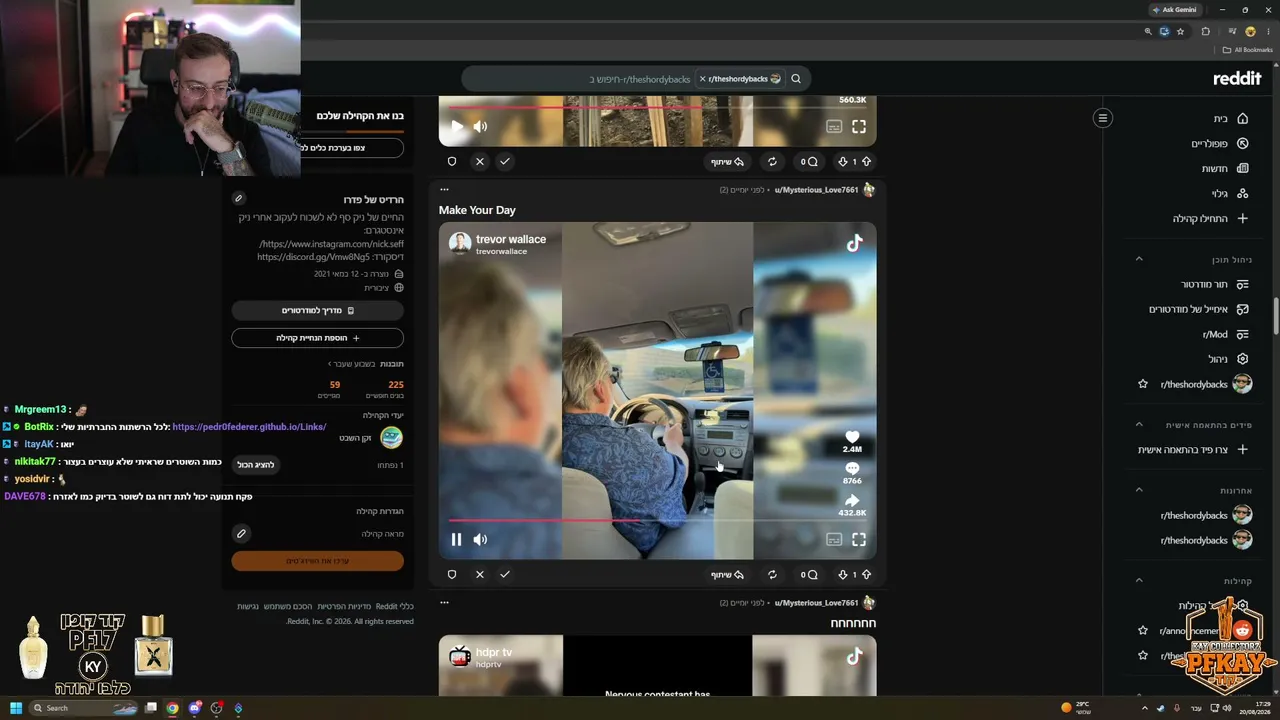The height and width of the screenshot is (720, 1280).
Task: Remove the Make Your Day post
Action: tap(480, 574)
